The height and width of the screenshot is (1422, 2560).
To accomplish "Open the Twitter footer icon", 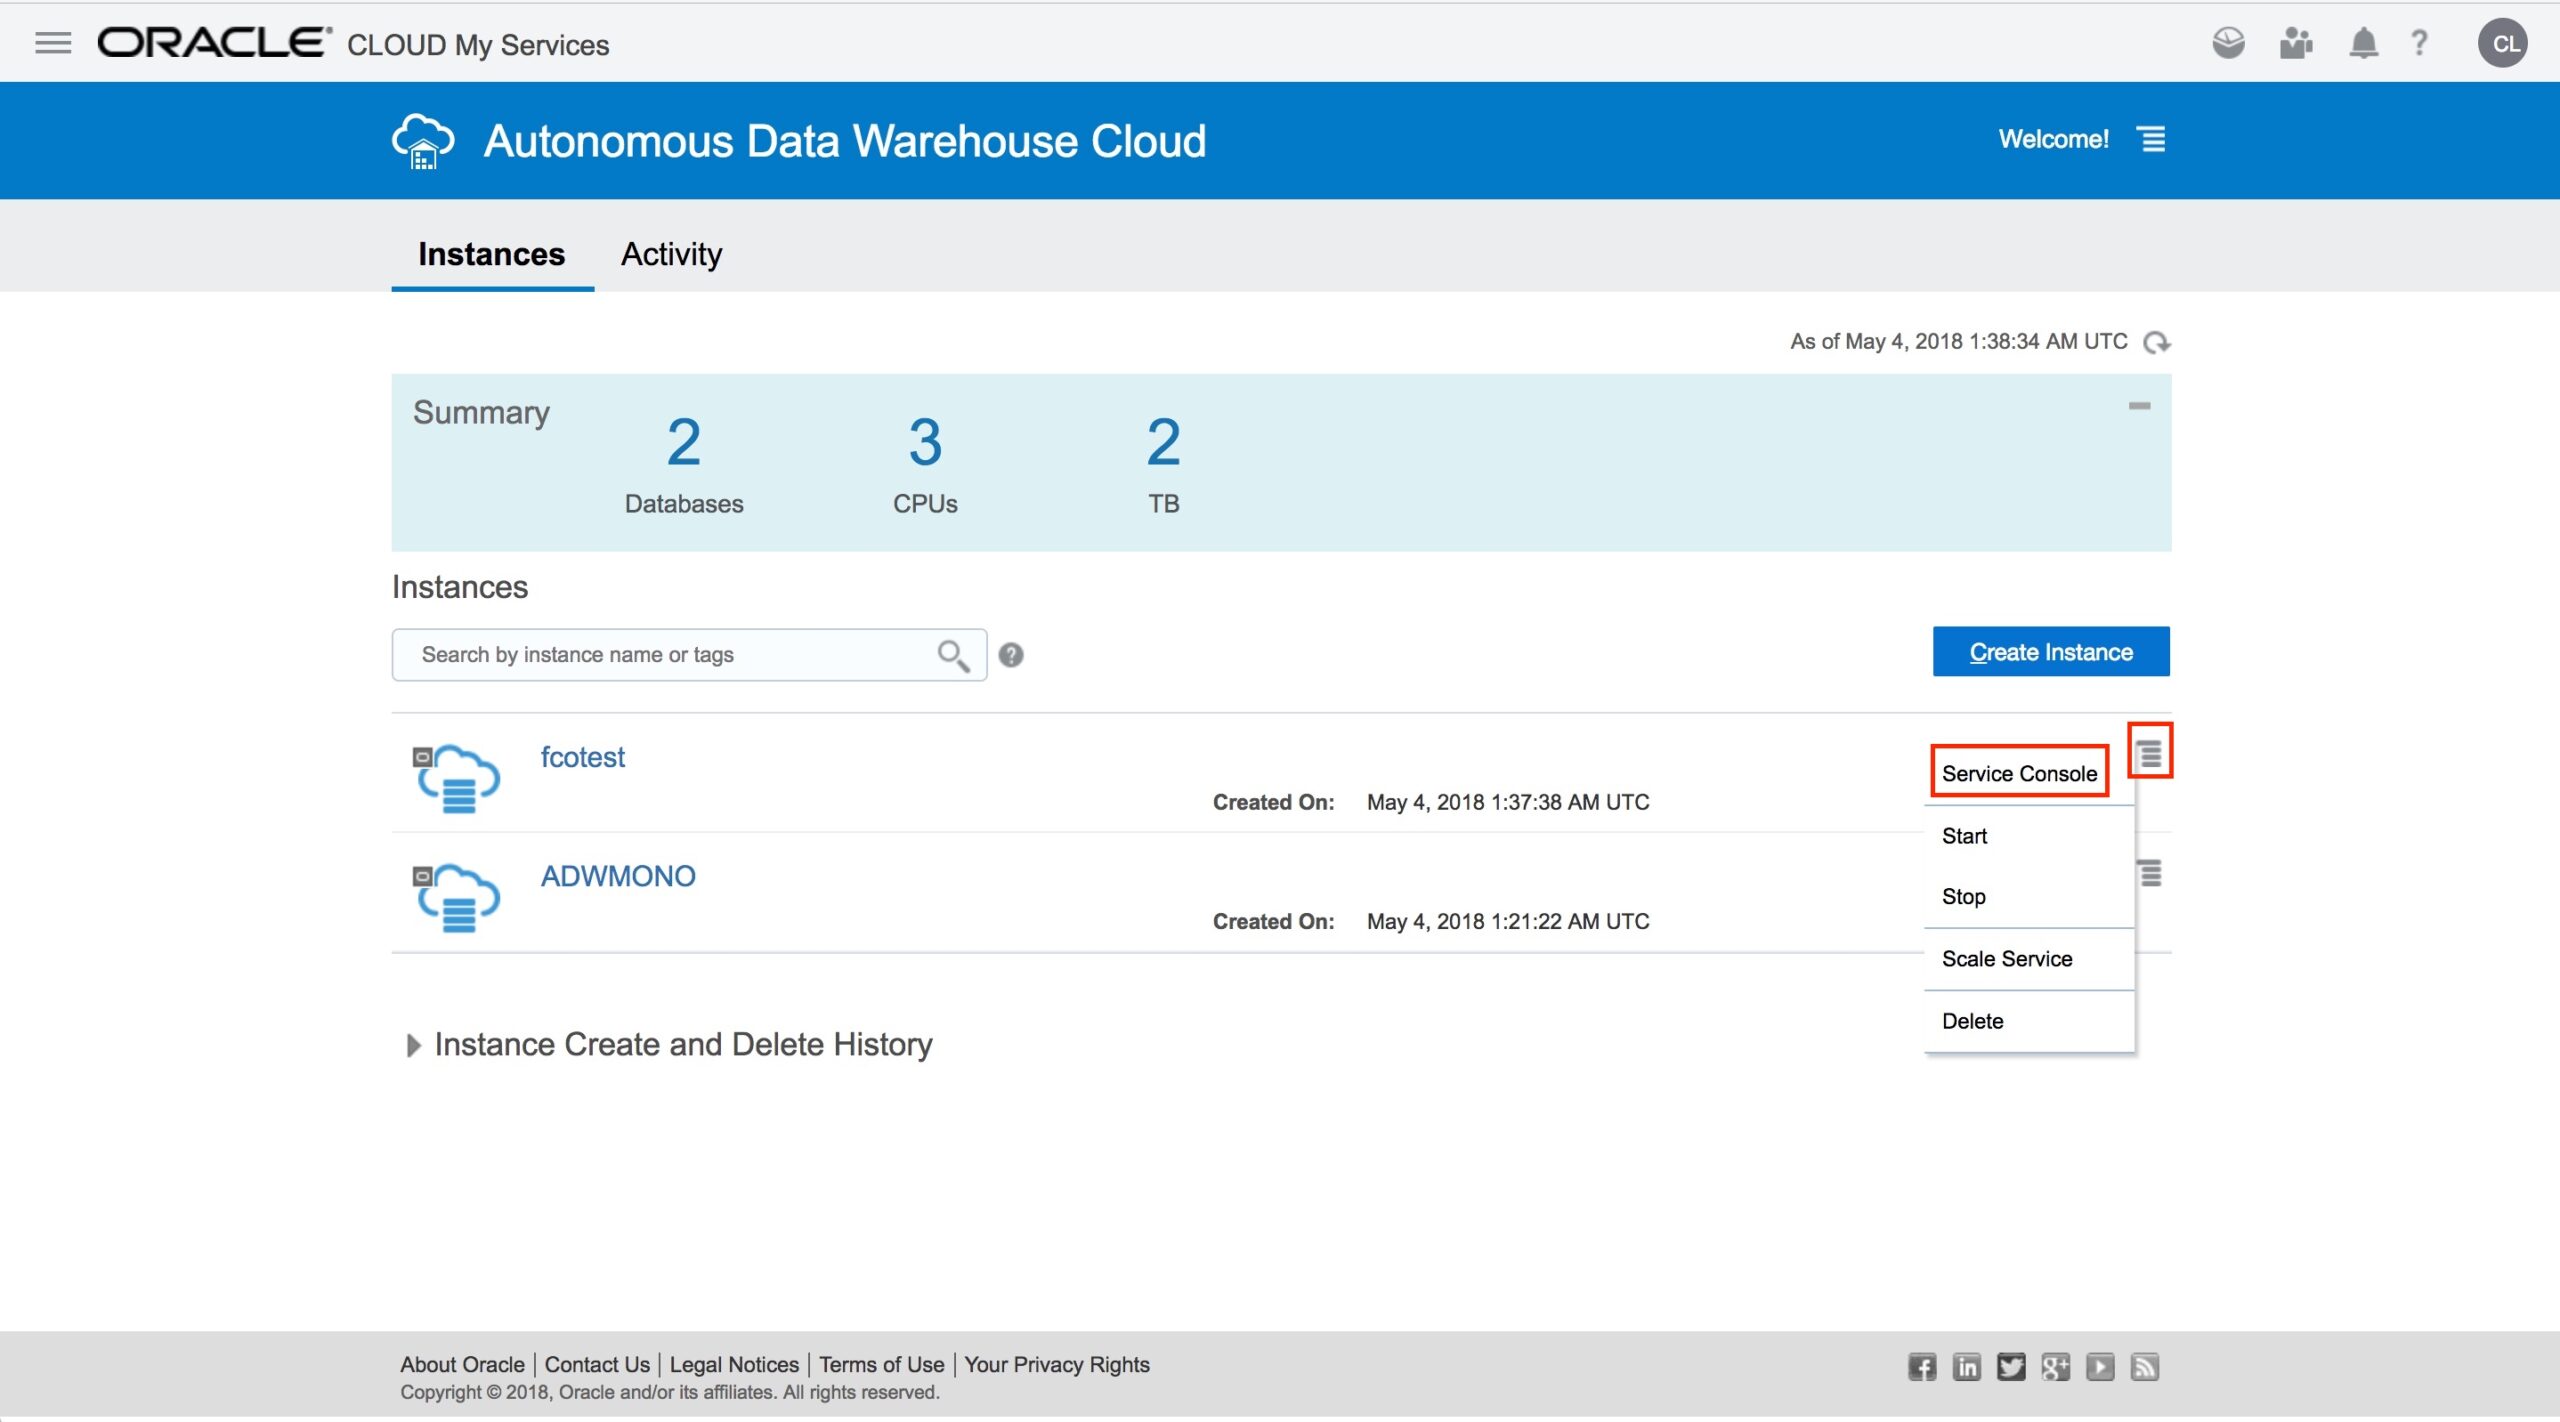I will click(x=2010, y=1367).
